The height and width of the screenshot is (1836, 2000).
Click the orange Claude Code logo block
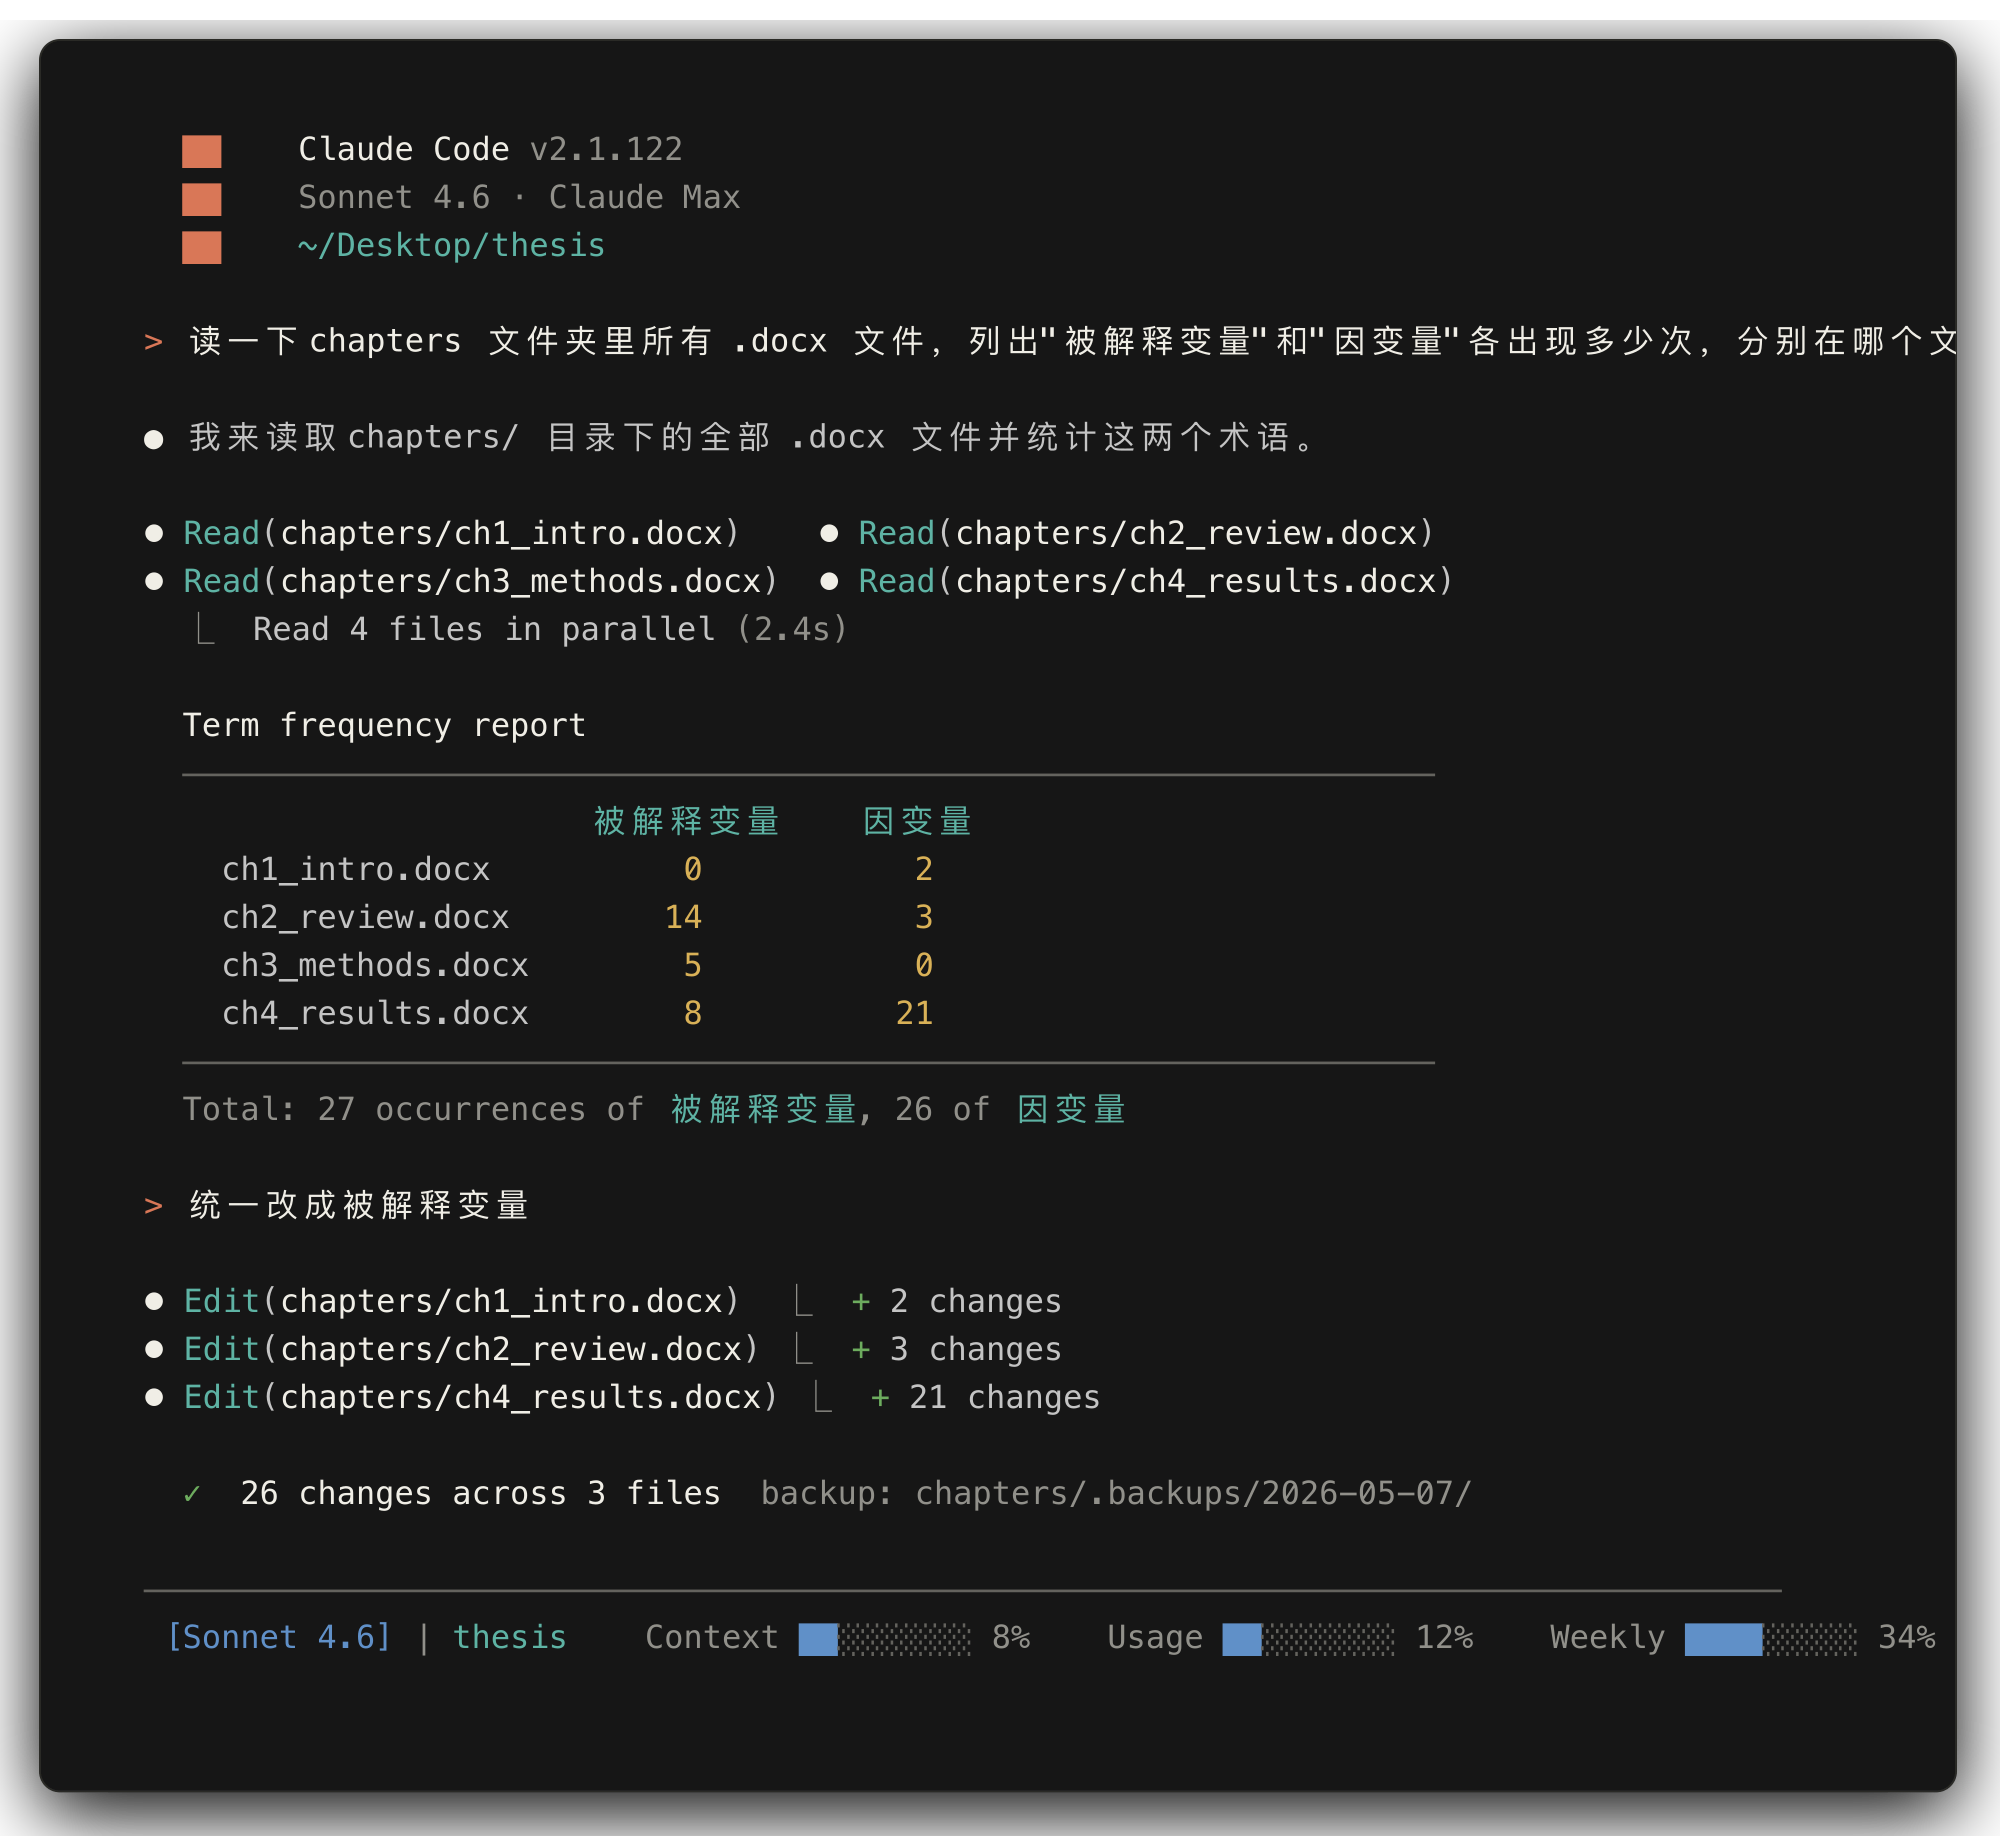click(x=201, y=199)
